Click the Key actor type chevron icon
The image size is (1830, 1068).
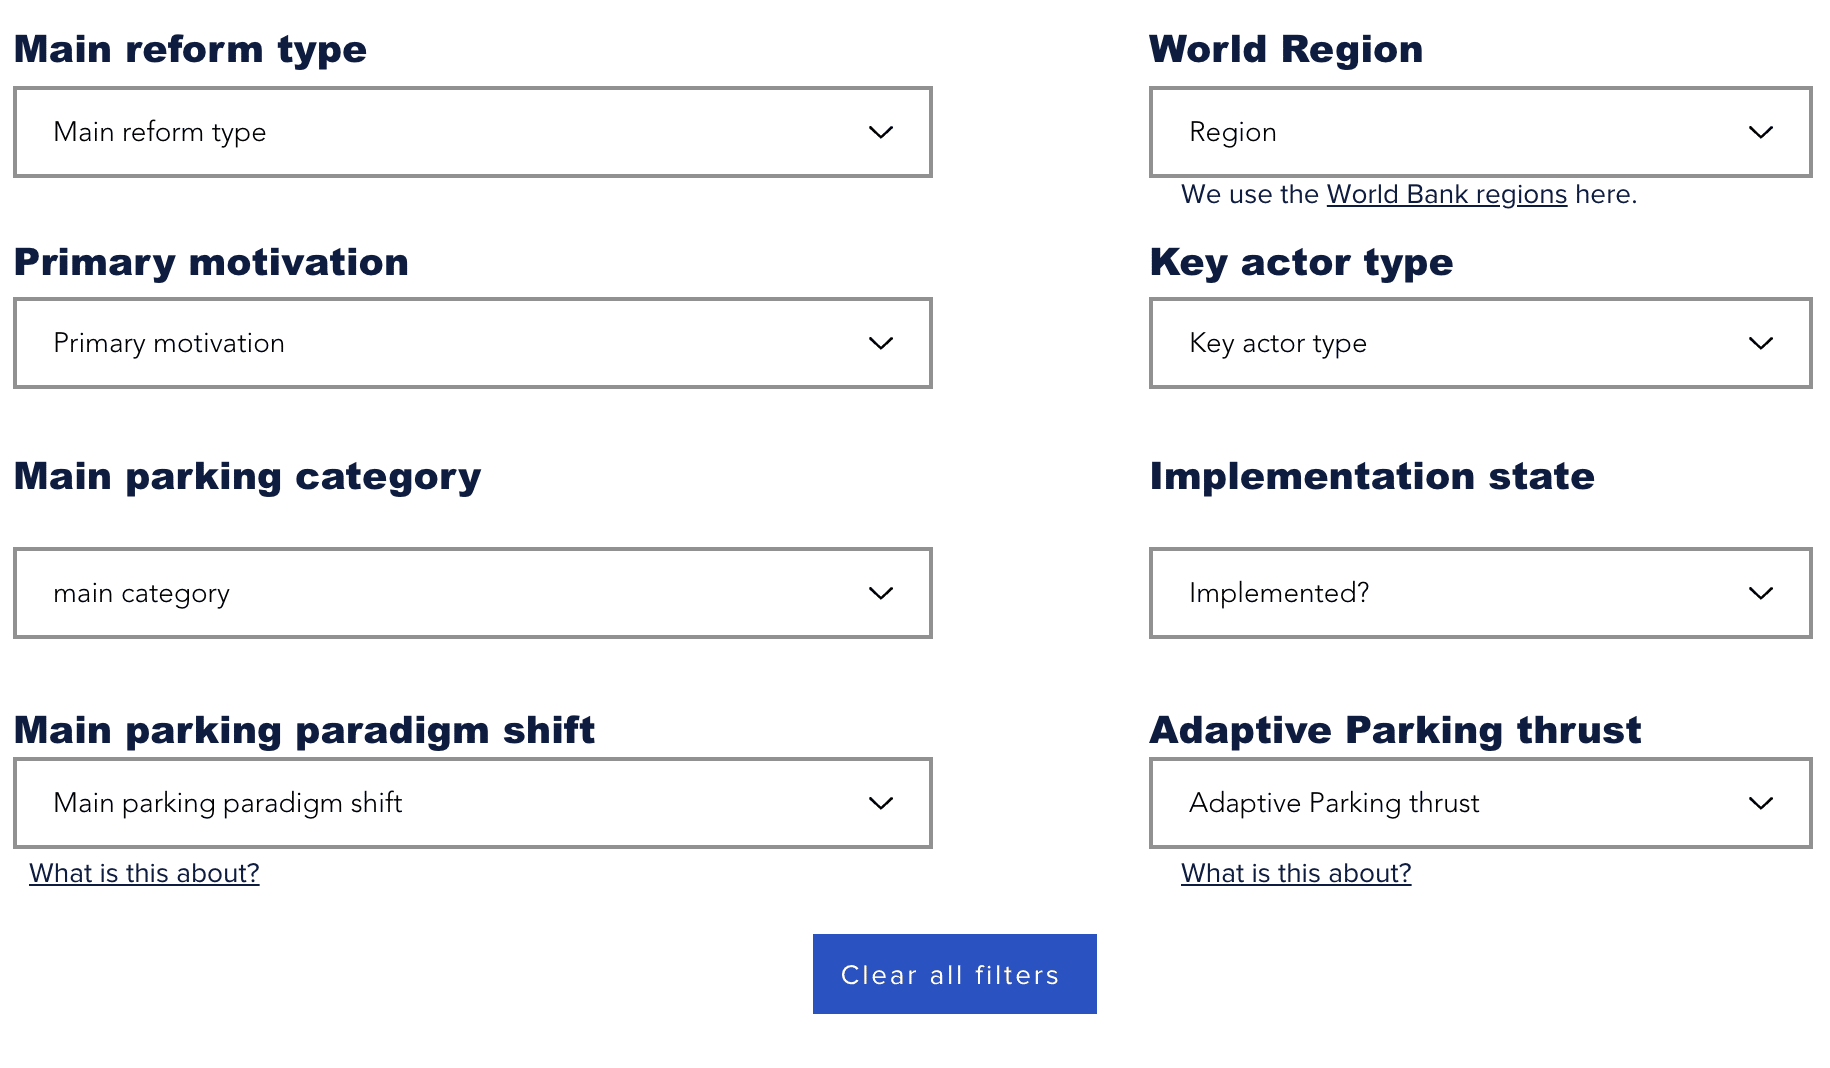tap(1760, 343)
